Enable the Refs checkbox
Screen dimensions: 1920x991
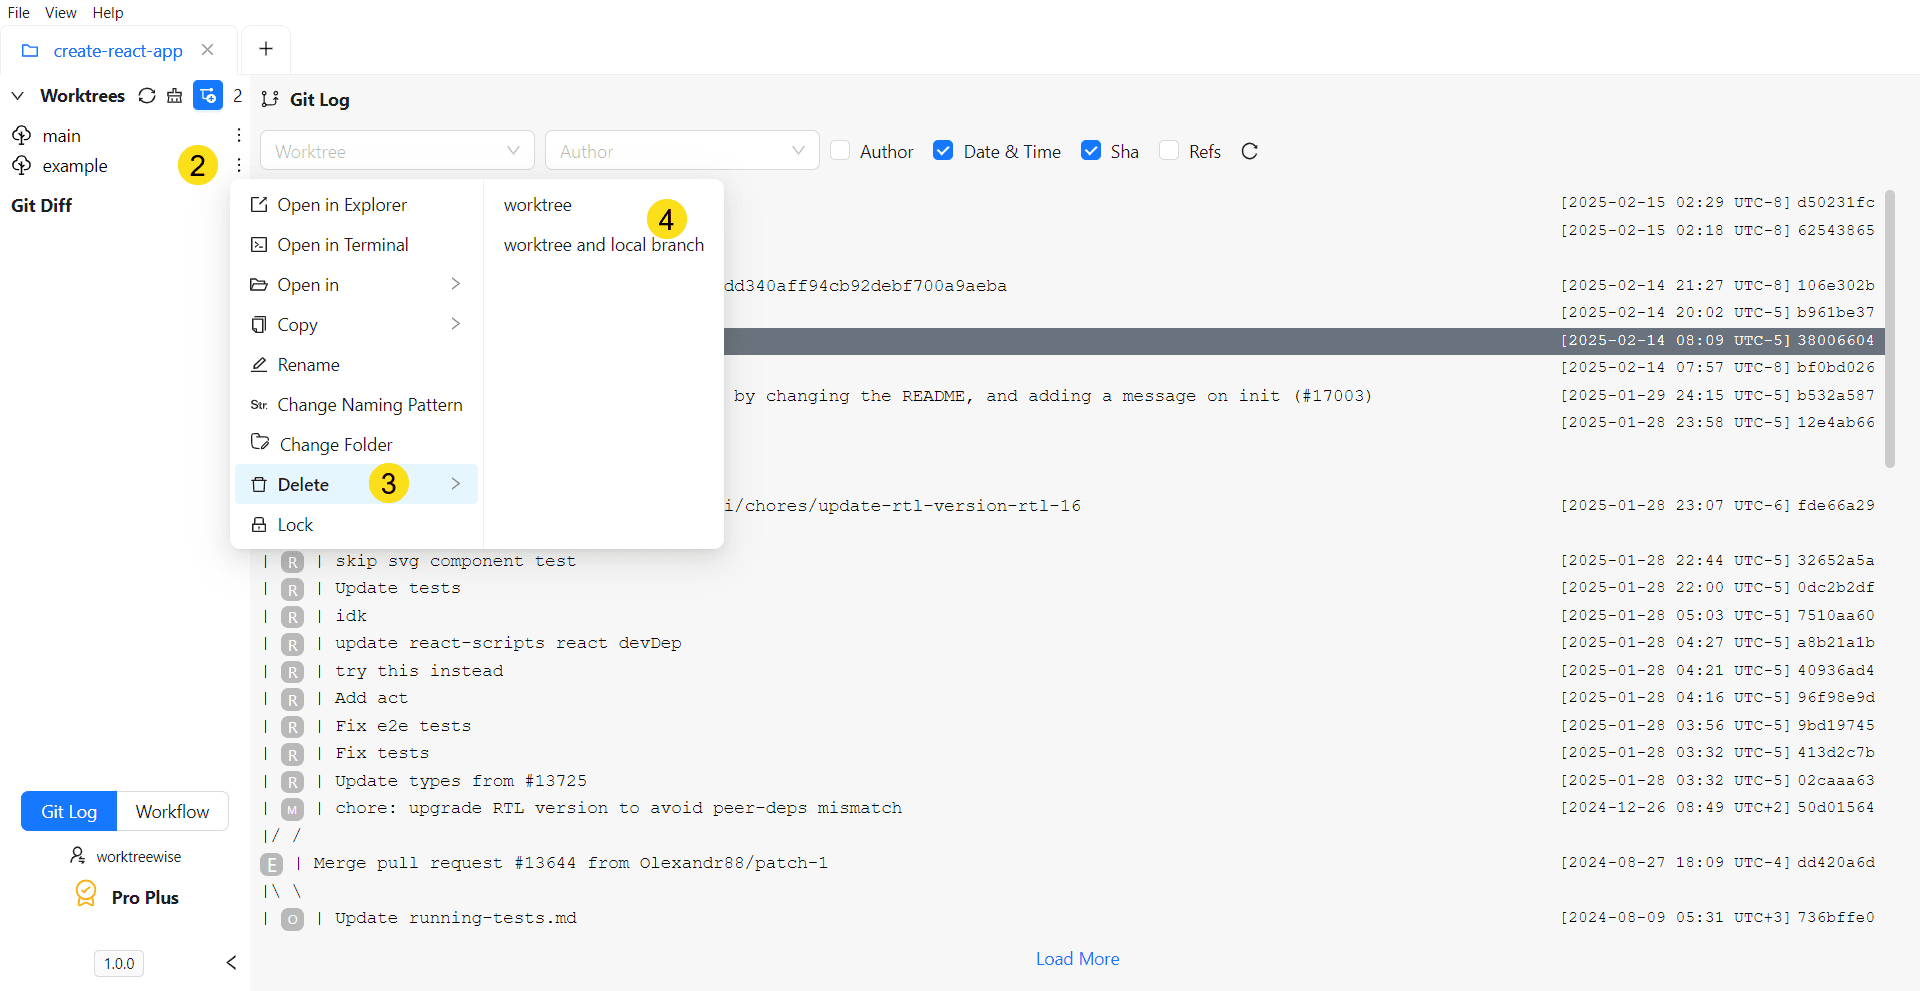(1169, 150)
